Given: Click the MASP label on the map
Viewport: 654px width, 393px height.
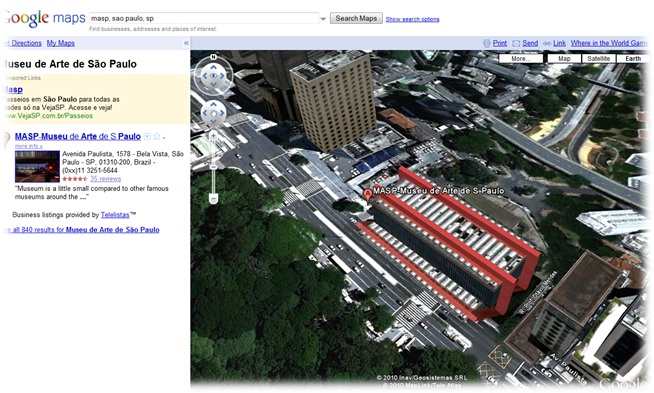Looking at the screenshot, I should [438, 191].
